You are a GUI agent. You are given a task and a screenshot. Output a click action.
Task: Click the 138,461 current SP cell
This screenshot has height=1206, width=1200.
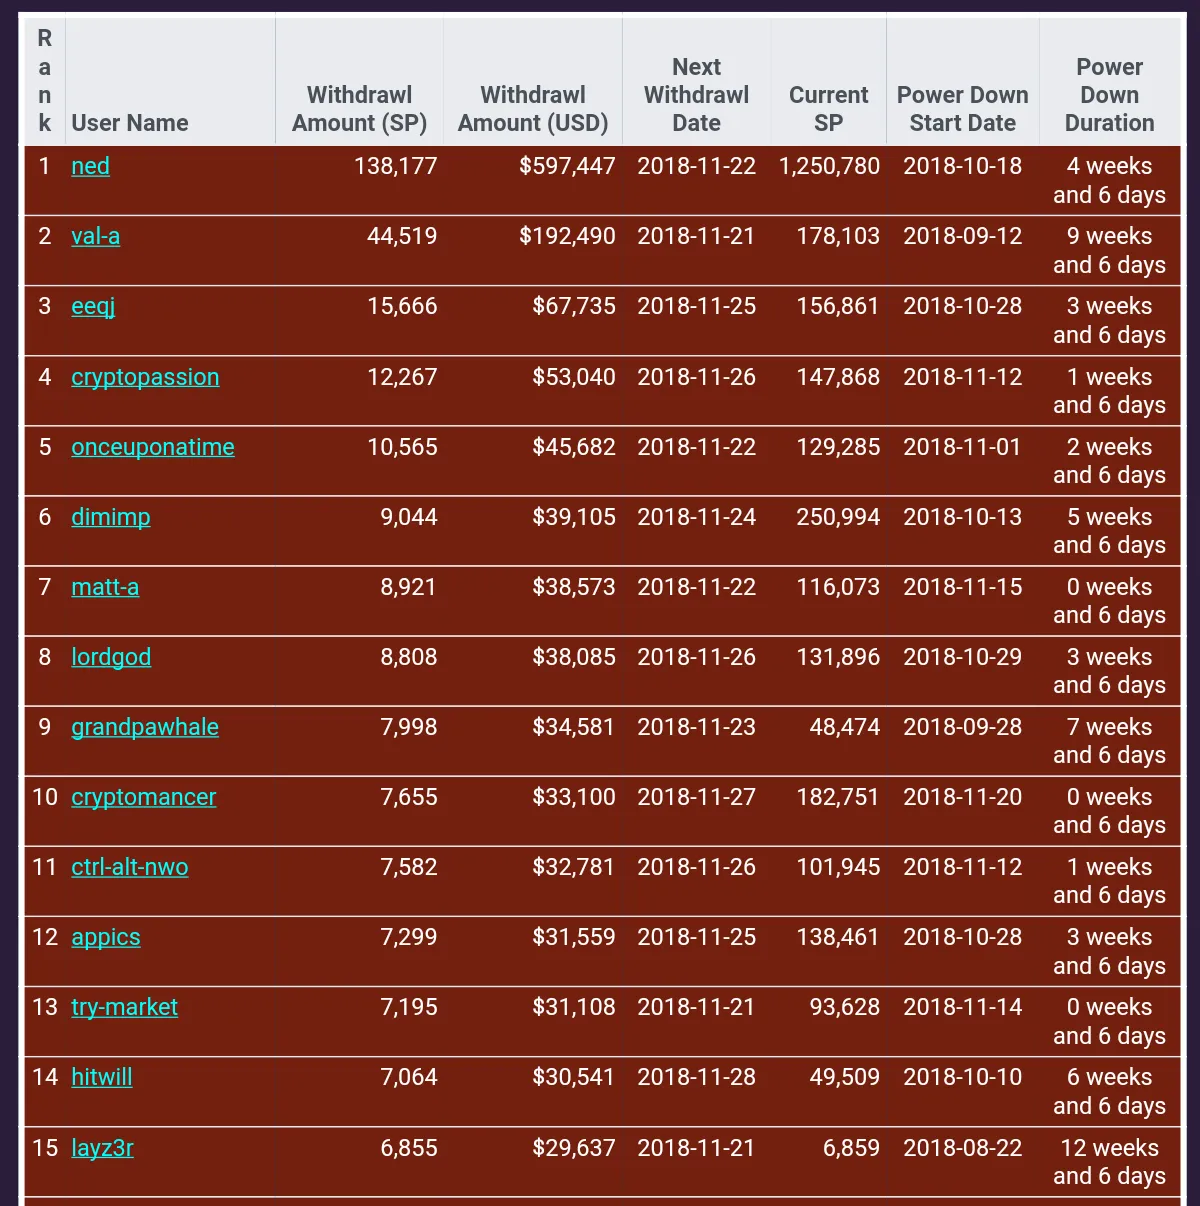coord(838,938)
